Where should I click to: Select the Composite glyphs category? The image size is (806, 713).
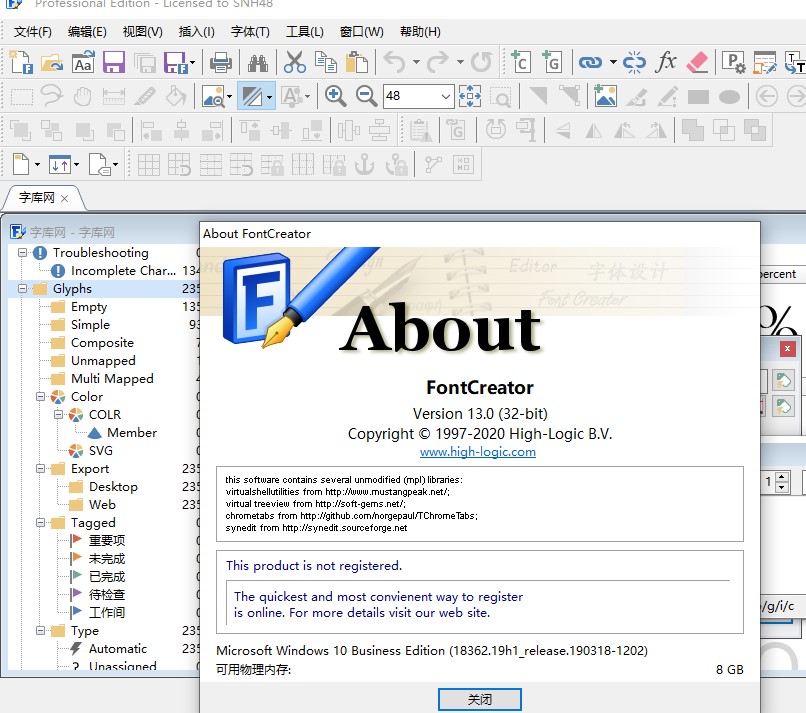tap(102, 343)
